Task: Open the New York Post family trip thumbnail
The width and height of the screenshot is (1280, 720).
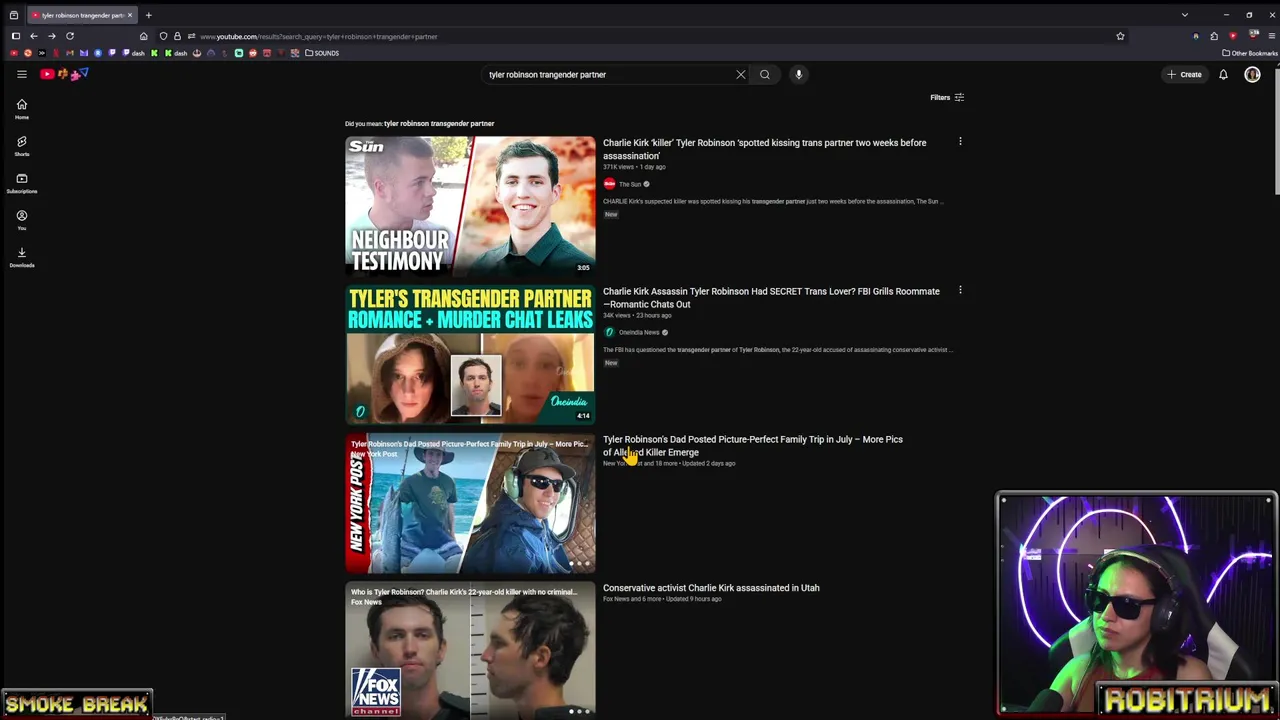Action: click(470, 503)
